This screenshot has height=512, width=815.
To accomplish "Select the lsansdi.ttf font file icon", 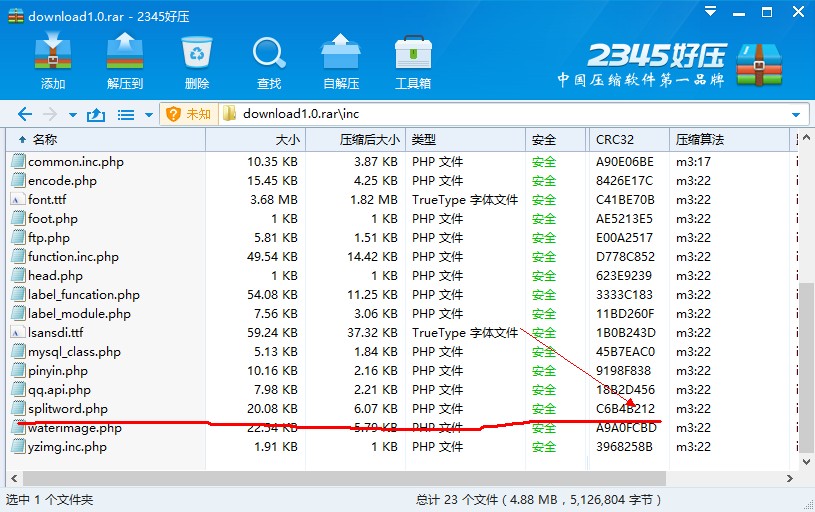I will (x=18, y=332).
